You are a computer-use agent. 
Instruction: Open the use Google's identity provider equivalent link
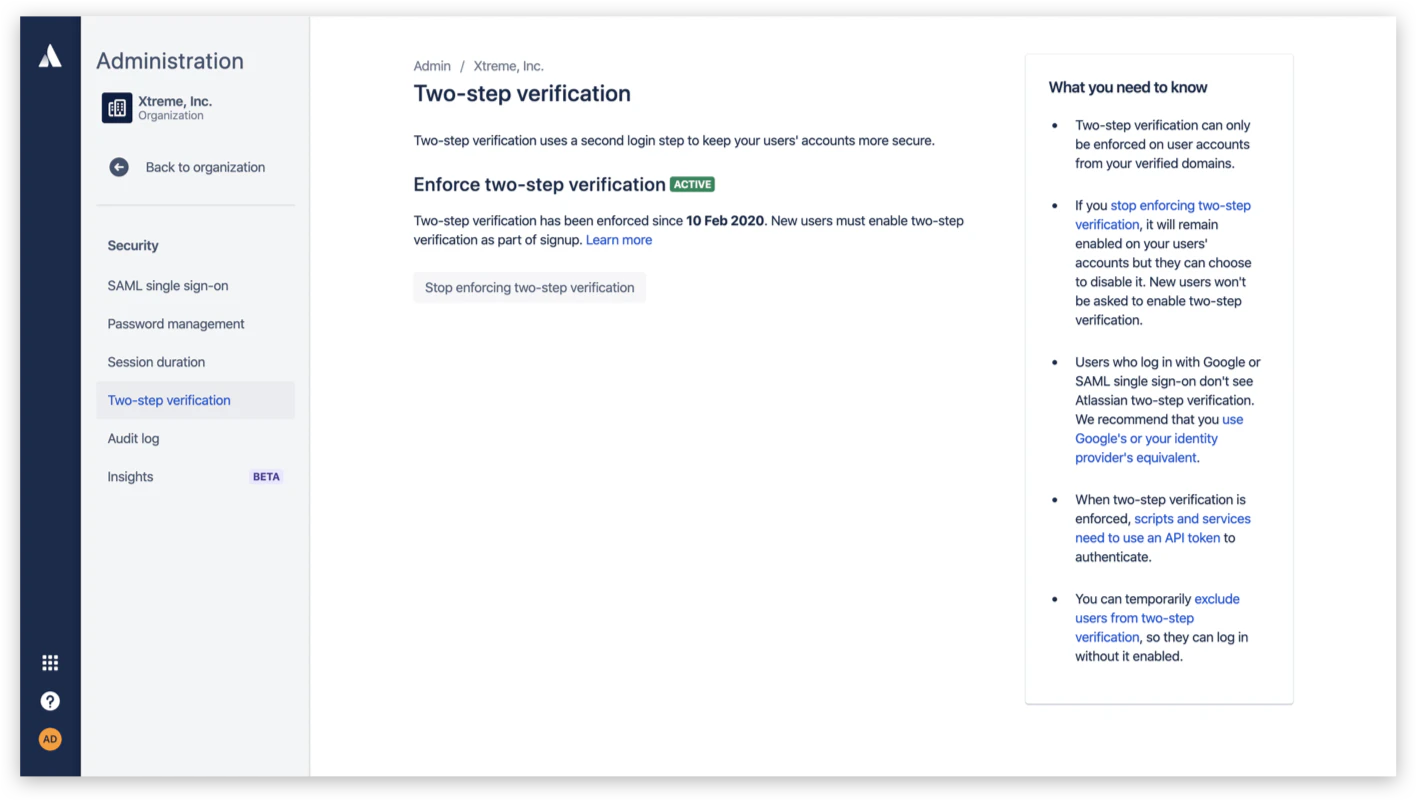point(1146,438)
